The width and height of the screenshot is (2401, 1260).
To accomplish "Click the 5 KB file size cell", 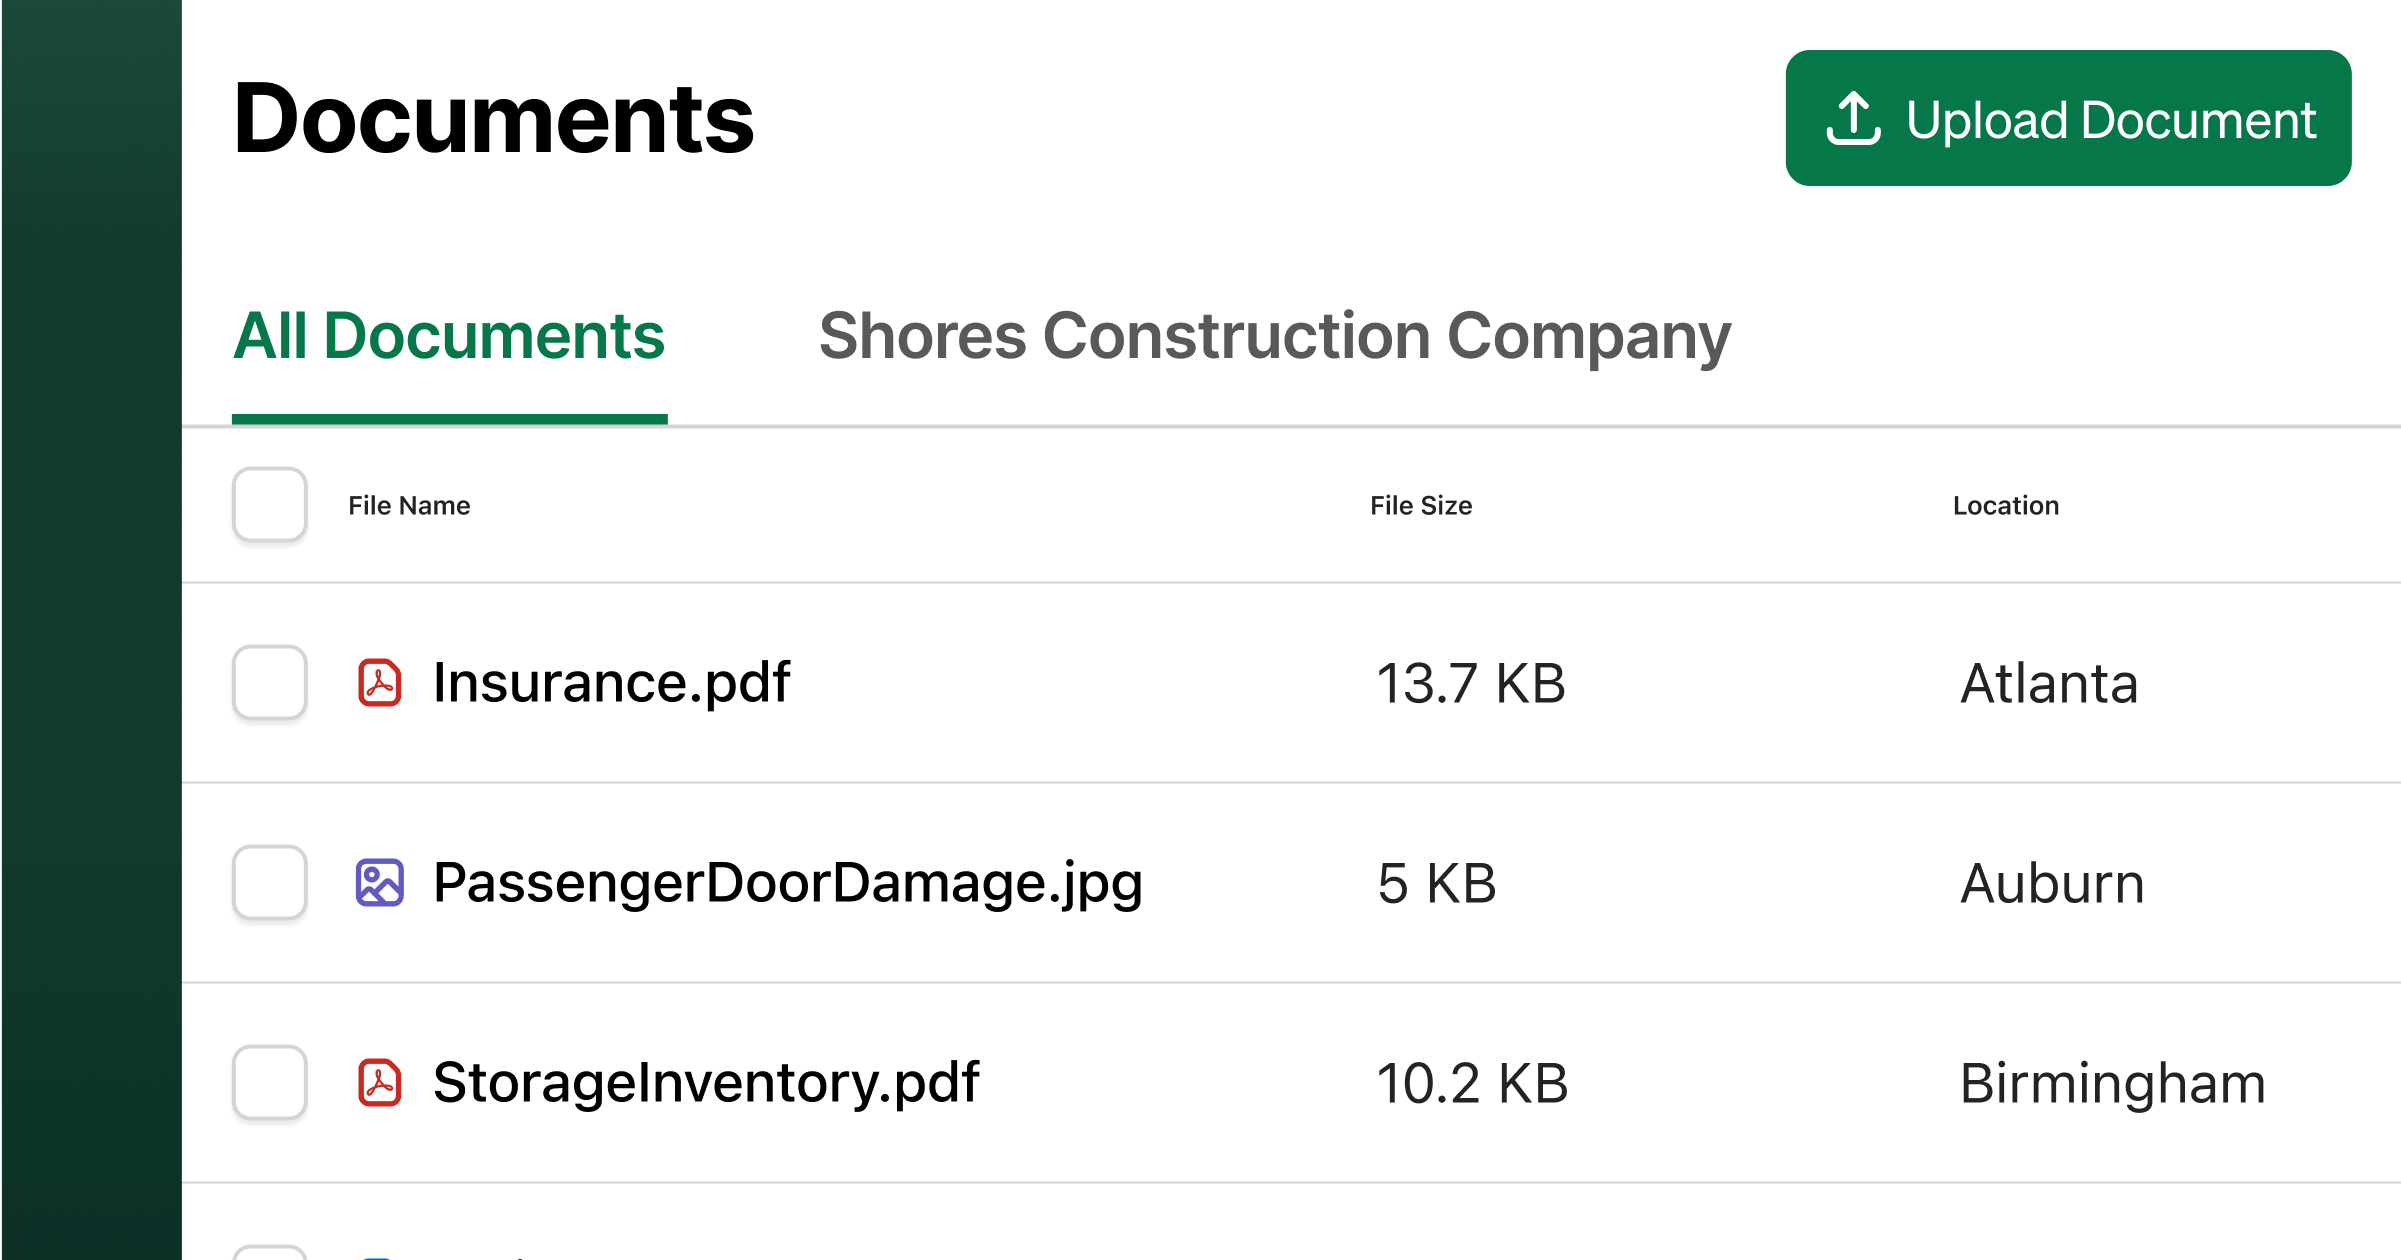I will coord(1436,884).
